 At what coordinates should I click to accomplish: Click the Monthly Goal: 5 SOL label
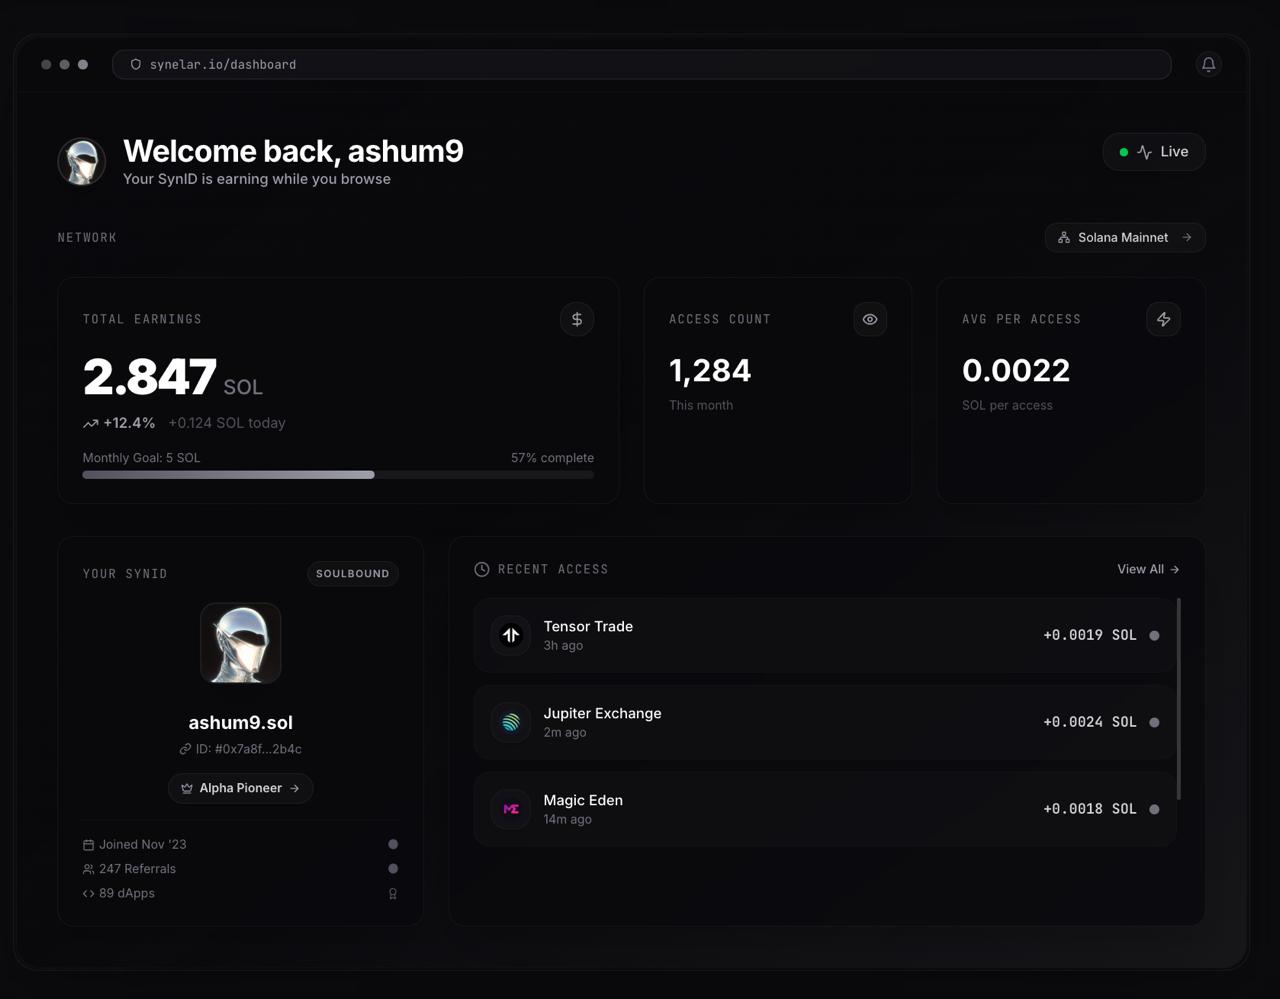point(141,458)
